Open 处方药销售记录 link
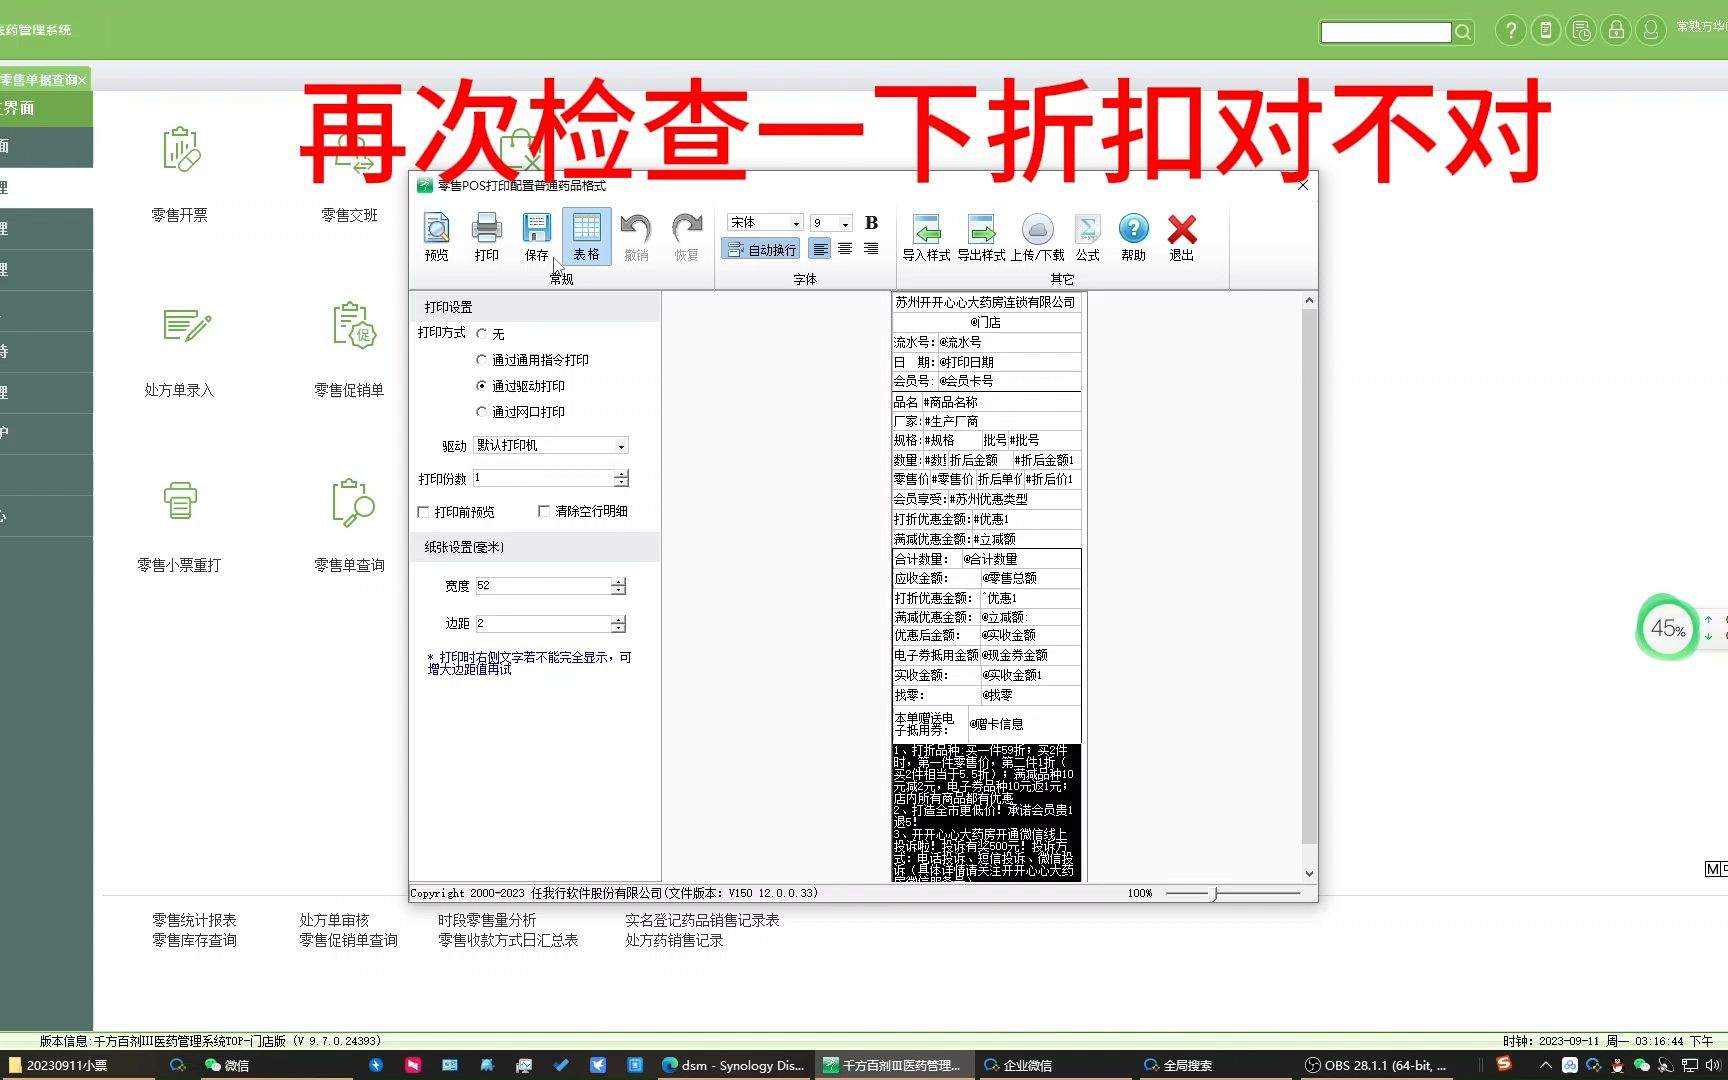Viewport: 1728px width, 1080px height. coord(674,940)
